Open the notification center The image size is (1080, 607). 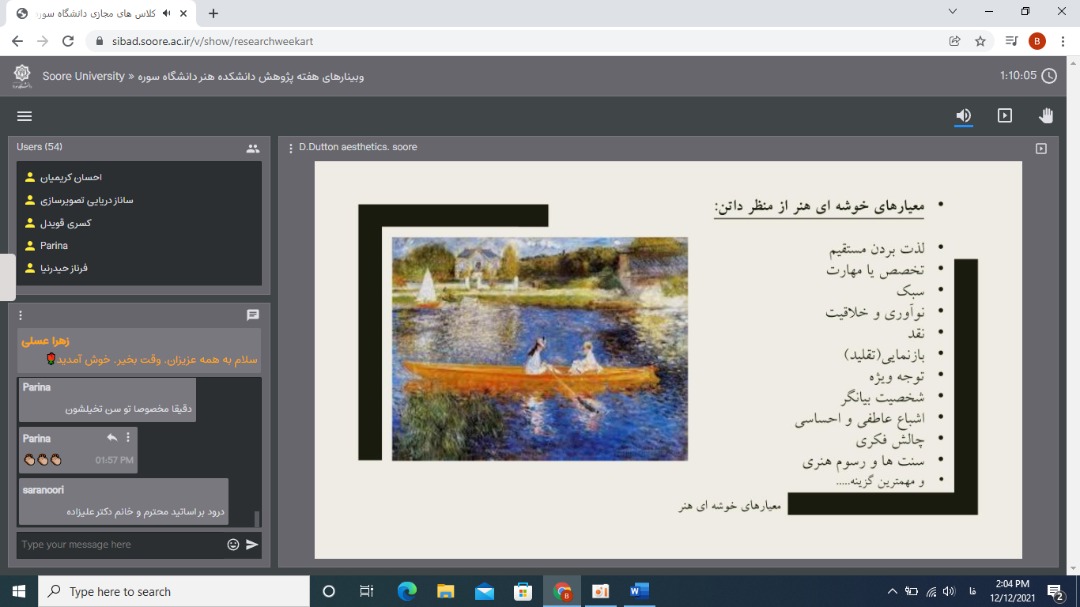click(1056, 591)
